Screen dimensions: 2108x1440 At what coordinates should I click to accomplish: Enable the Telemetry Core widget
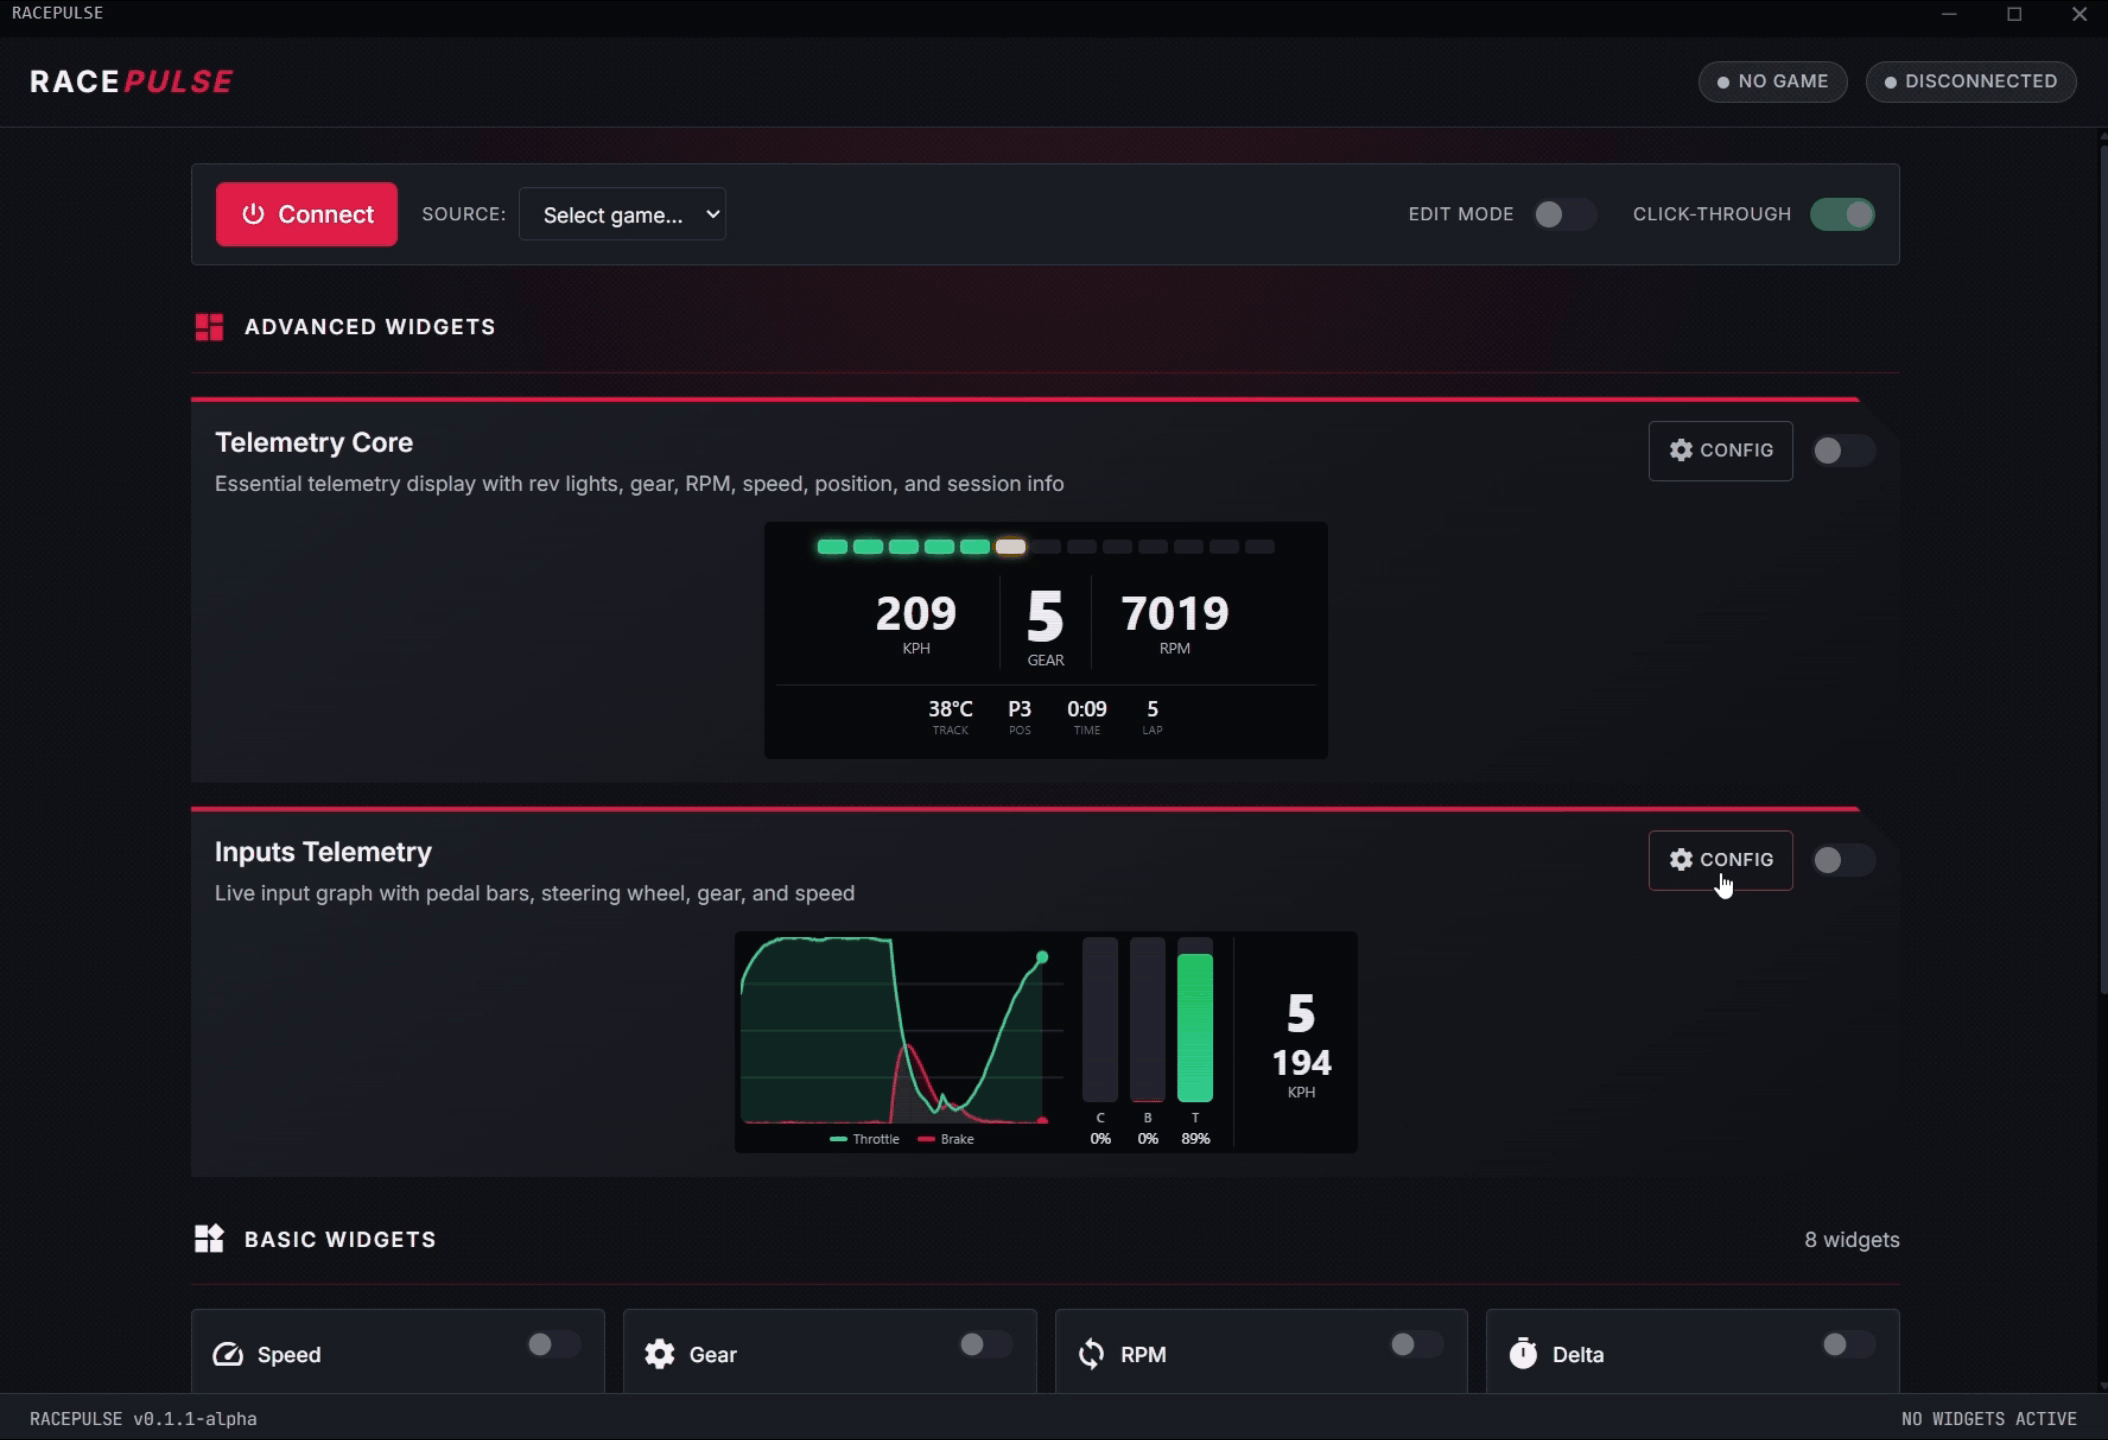point(1843,450)
